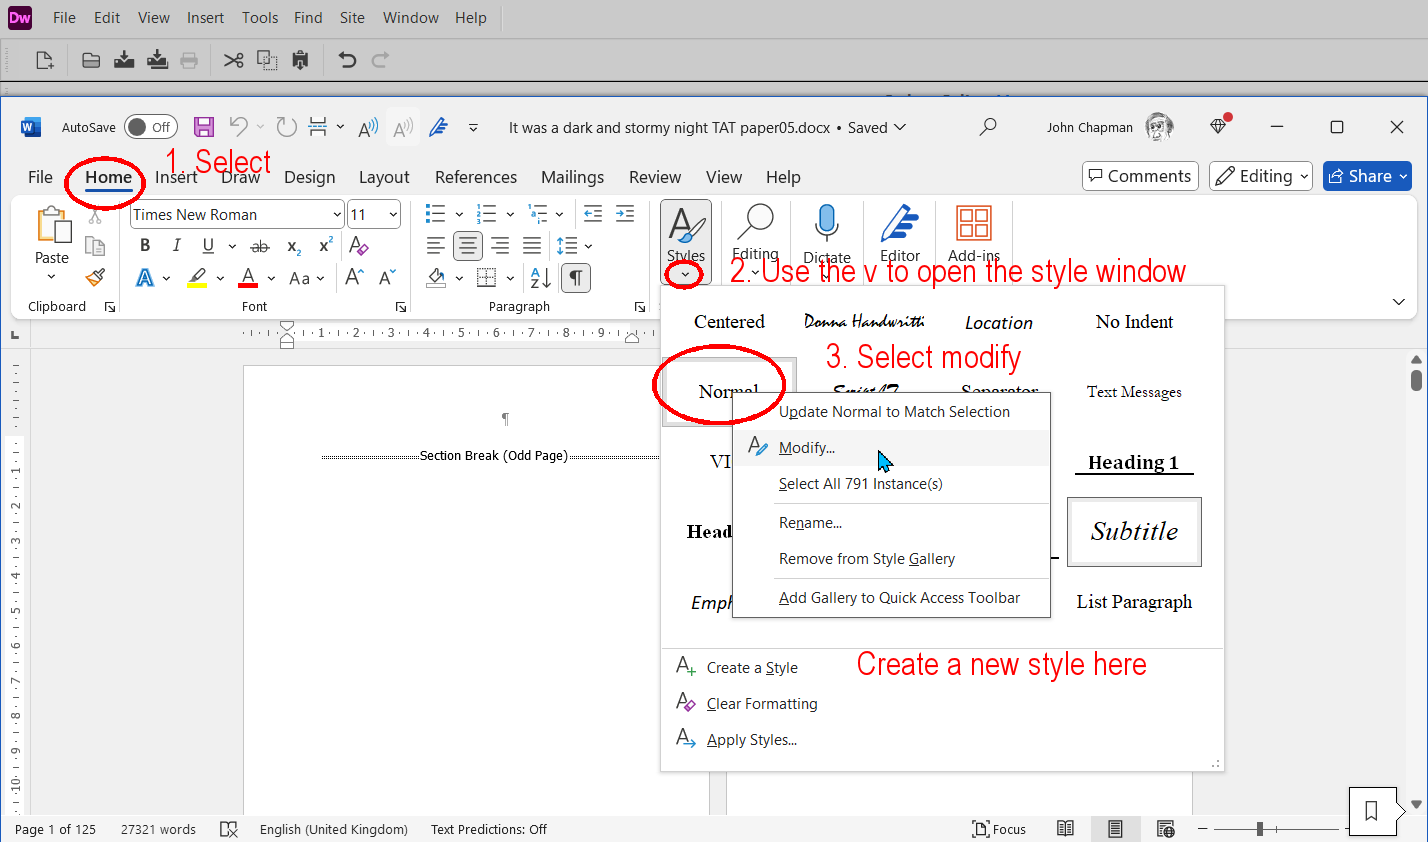Open the Add-ins panel
Viewport: 1428px width, 842px height.
973,224
